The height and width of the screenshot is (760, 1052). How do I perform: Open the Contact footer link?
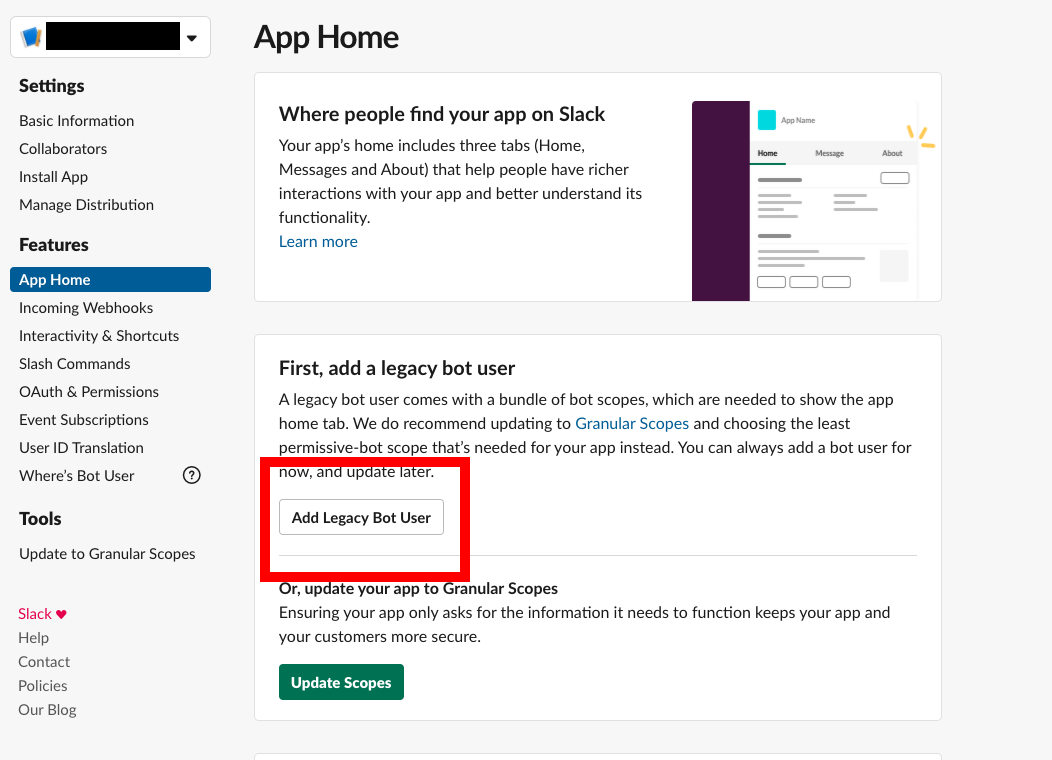[x=44, y=662]
